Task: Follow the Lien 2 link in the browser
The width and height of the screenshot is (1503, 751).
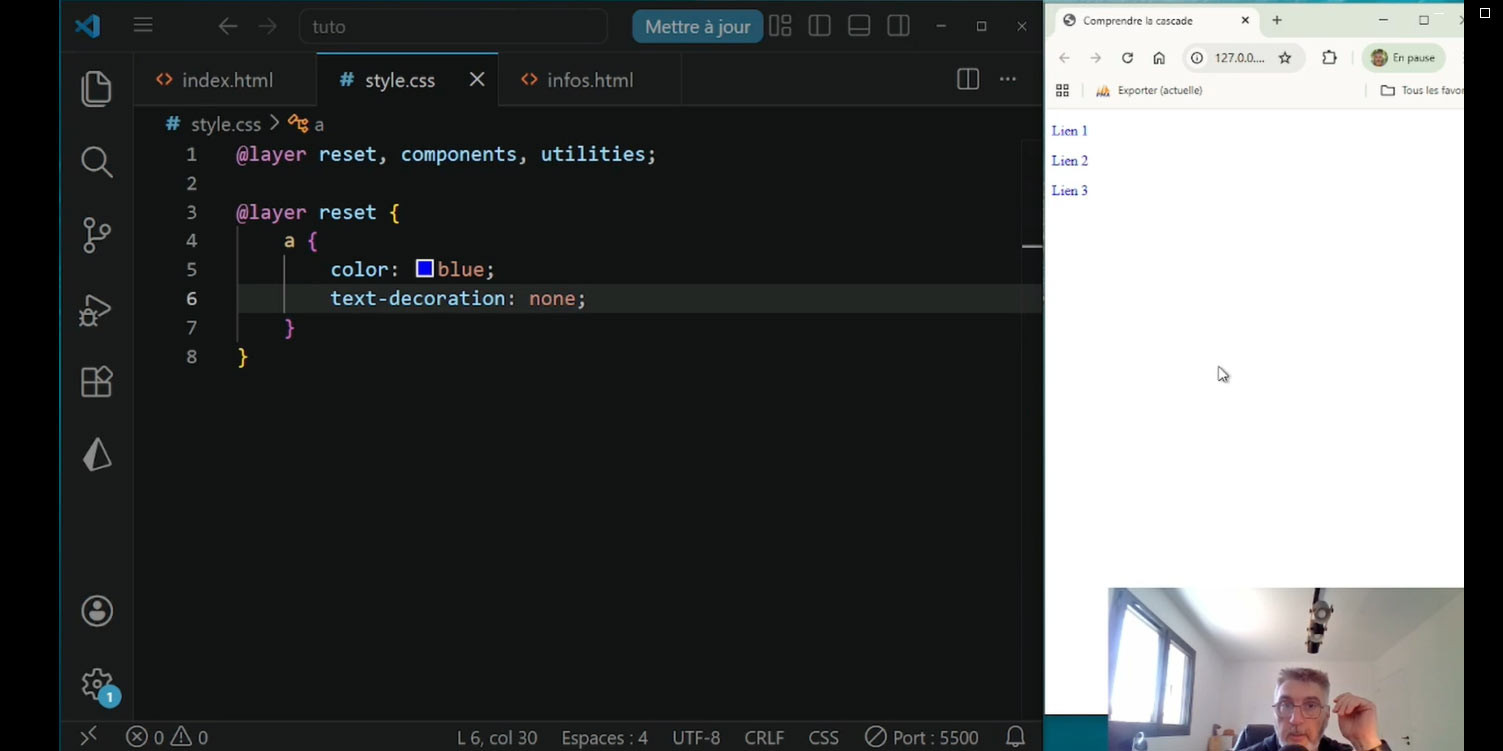Action: [1069, 161]
